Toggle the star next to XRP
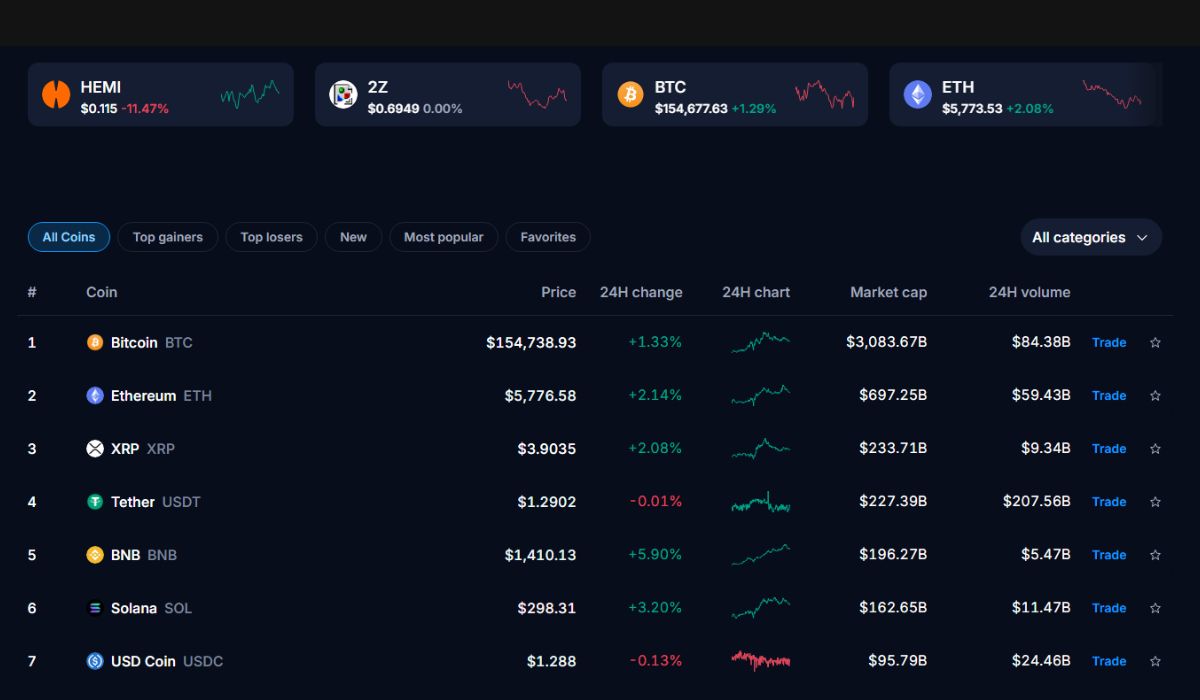This screenshot has width=1200, height=700. coord(1155,448)
